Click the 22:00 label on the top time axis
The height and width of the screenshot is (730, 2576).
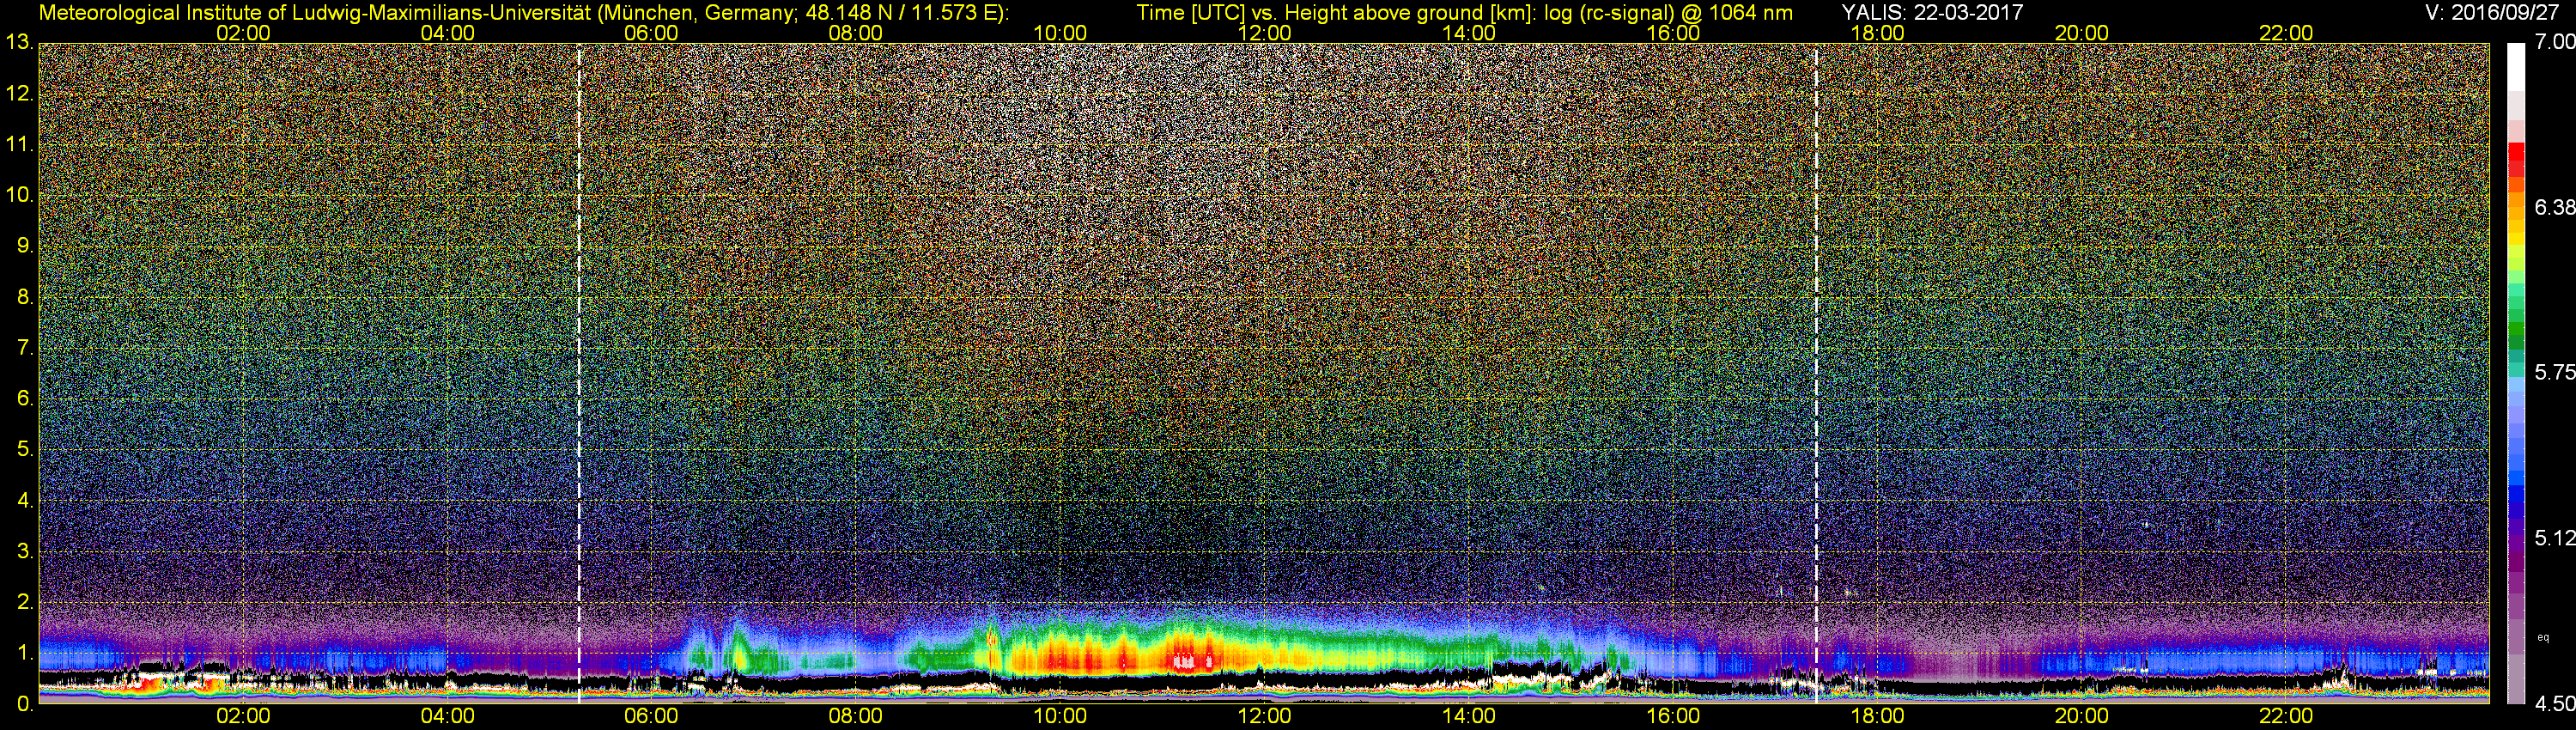coord(2286,33)
